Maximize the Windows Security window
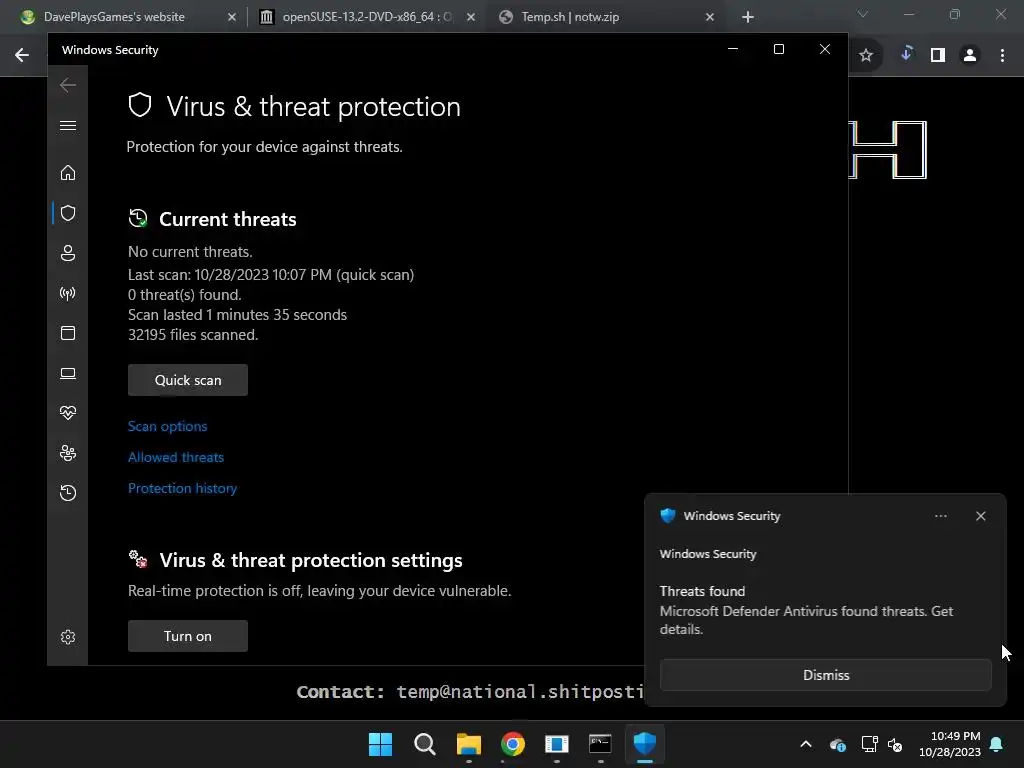 tap(778, 49)
